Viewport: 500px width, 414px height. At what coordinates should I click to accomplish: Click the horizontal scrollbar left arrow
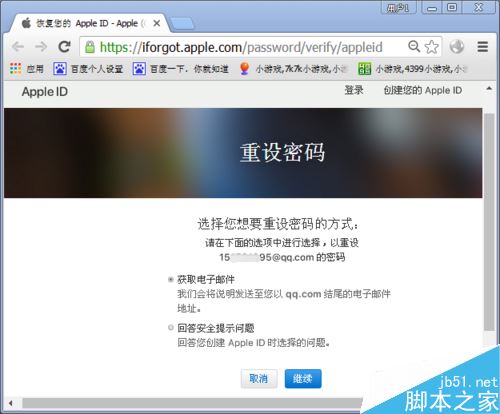[11, 403]
